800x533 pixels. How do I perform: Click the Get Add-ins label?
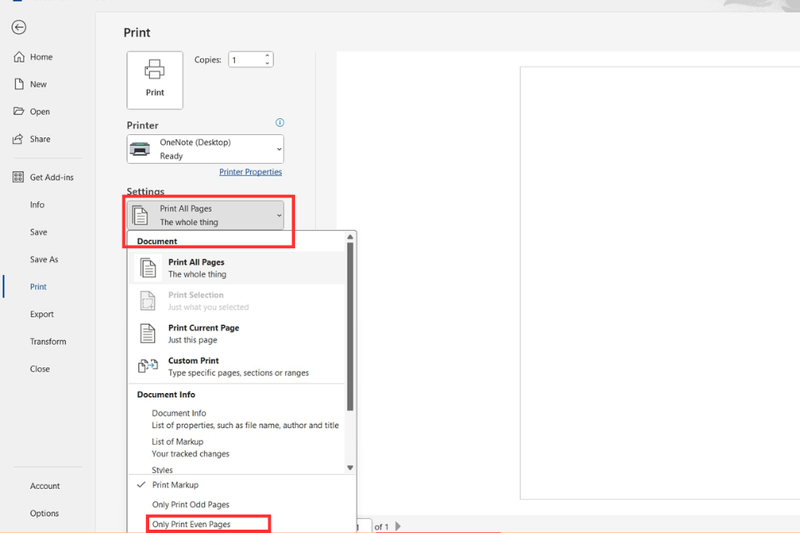coord(52,177)
